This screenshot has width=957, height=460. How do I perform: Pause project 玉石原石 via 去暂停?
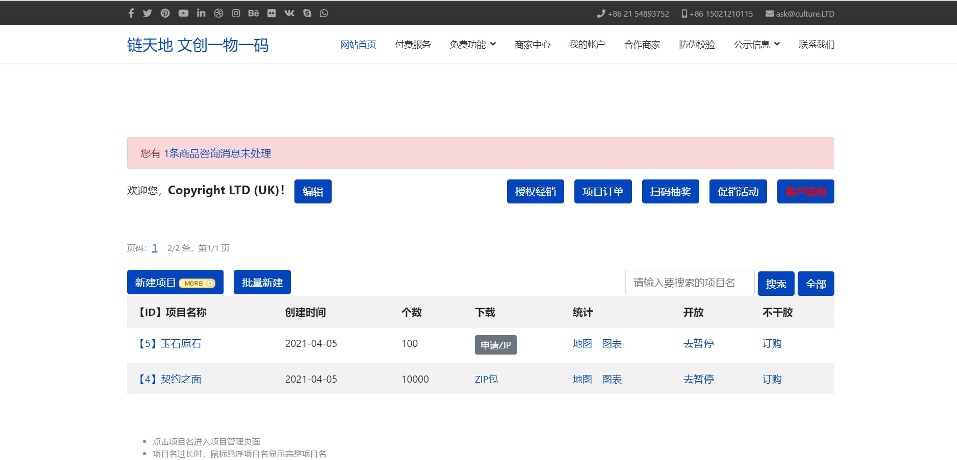(x=698, y=344)
